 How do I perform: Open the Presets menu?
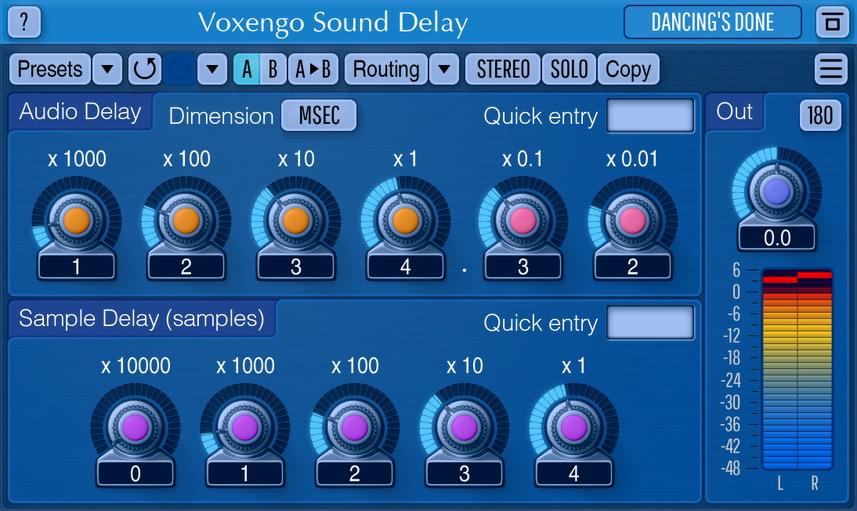(50, 69)
